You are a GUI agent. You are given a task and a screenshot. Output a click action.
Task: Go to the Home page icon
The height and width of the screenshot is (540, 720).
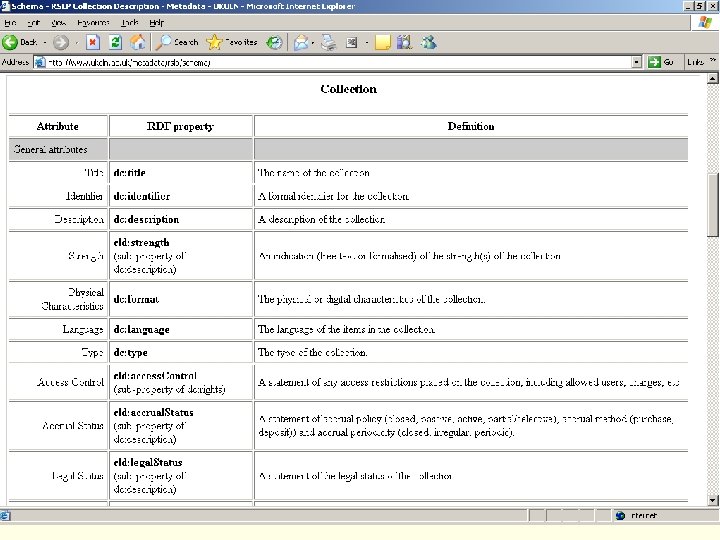click(137, 42)
